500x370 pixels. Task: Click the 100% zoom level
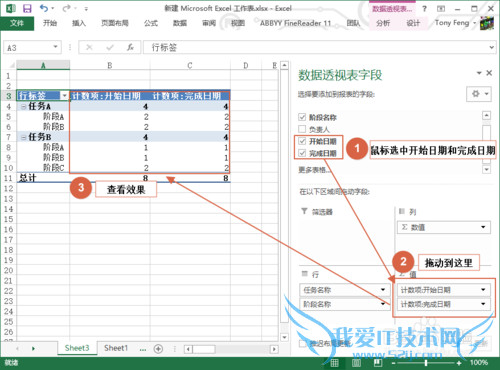(x=479, y=363)
